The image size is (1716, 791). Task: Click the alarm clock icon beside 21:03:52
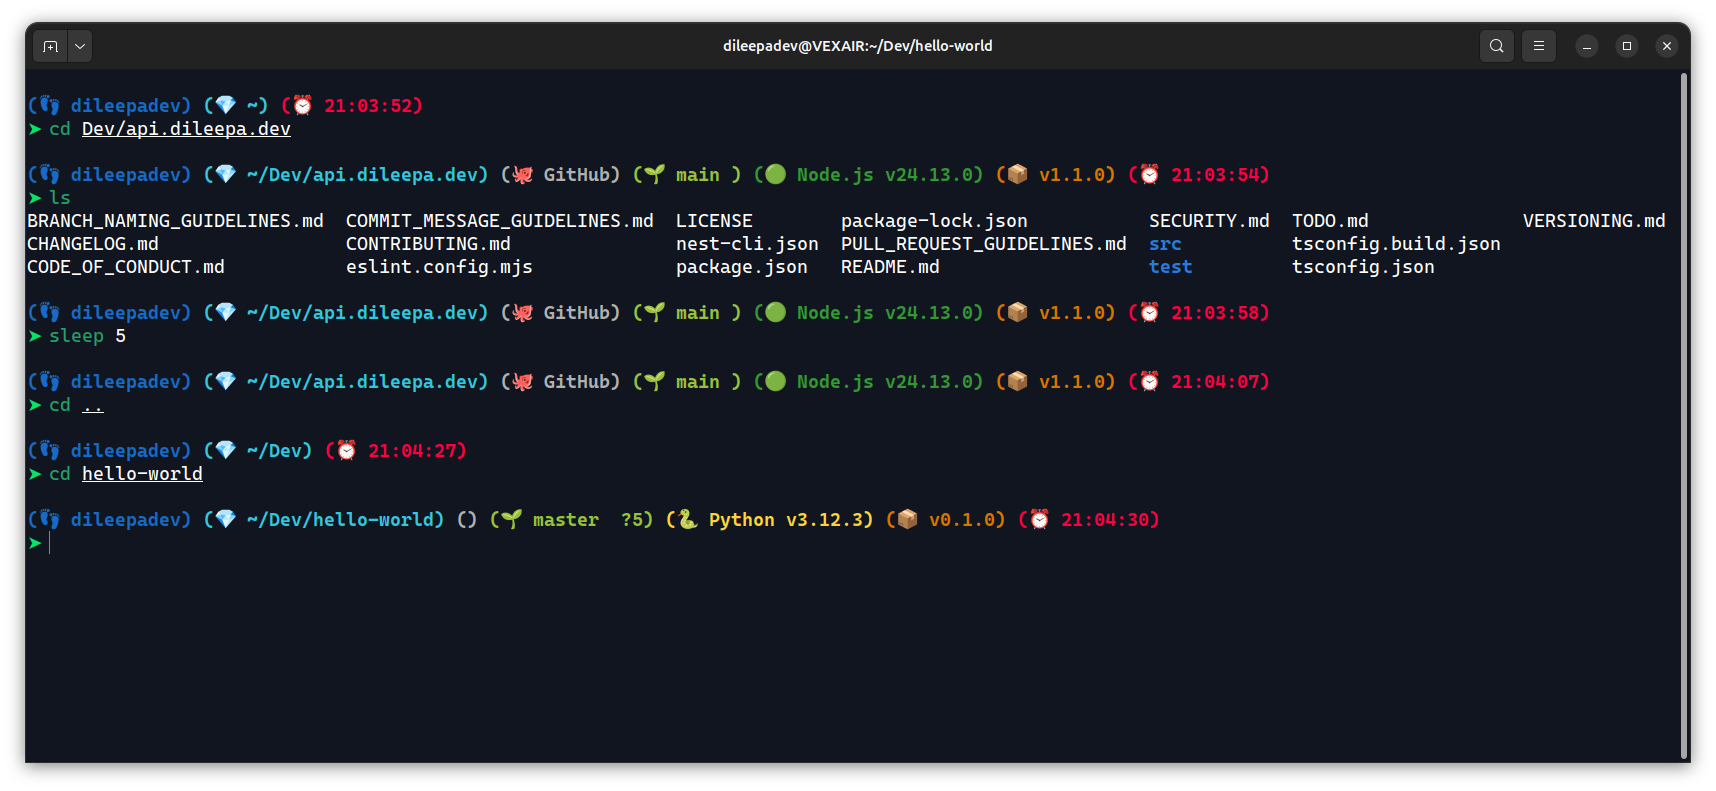303,105
